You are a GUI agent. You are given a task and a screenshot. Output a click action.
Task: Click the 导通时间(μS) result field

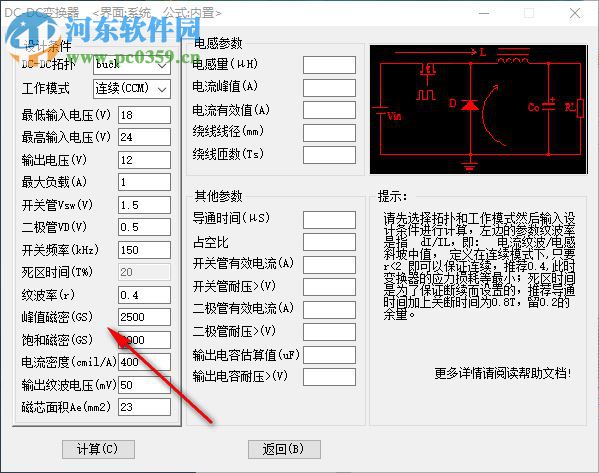pyautogui.click(x=329, y=220)
